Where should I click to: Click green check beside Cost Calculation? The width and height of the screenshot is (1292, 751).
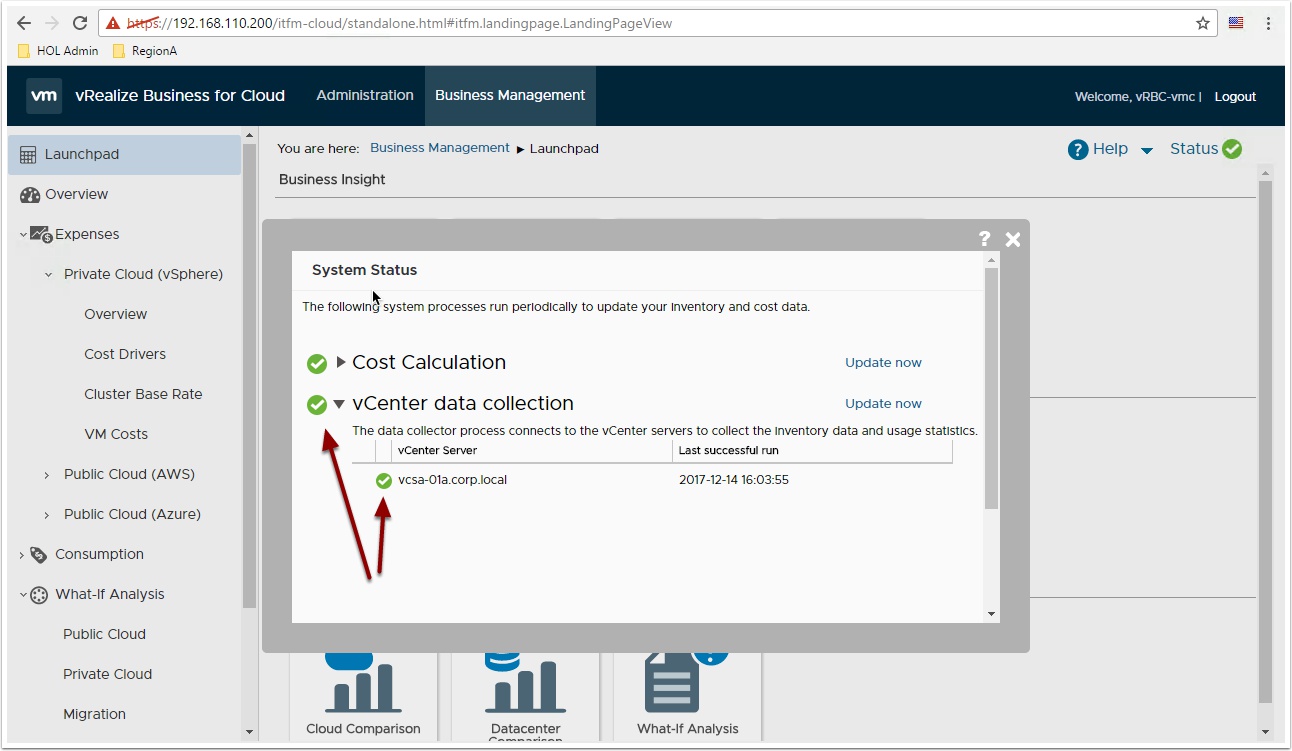(317, 363)
